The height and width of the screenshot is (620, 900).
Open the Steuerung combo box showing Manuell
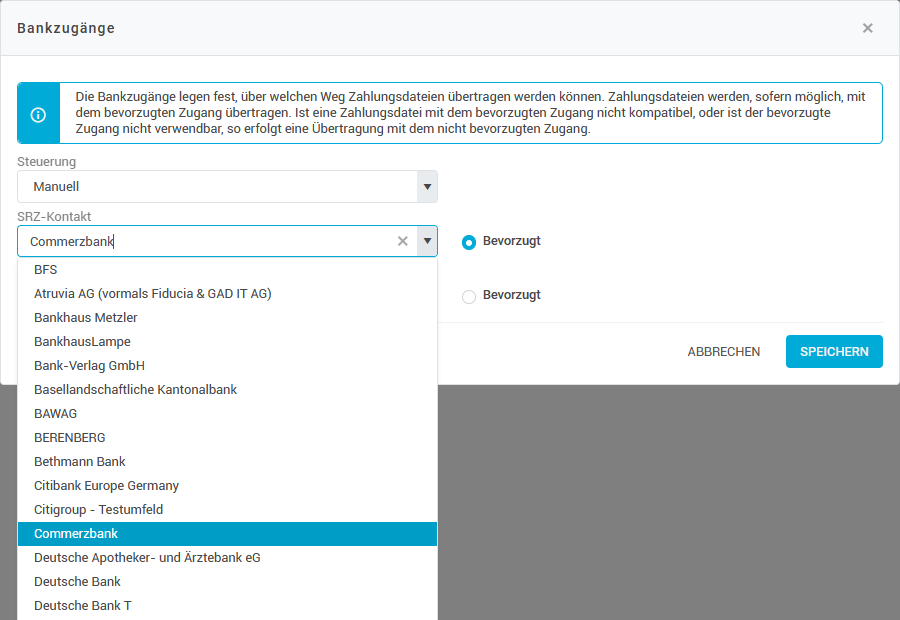pyautogui.click(x=217, y=187)
